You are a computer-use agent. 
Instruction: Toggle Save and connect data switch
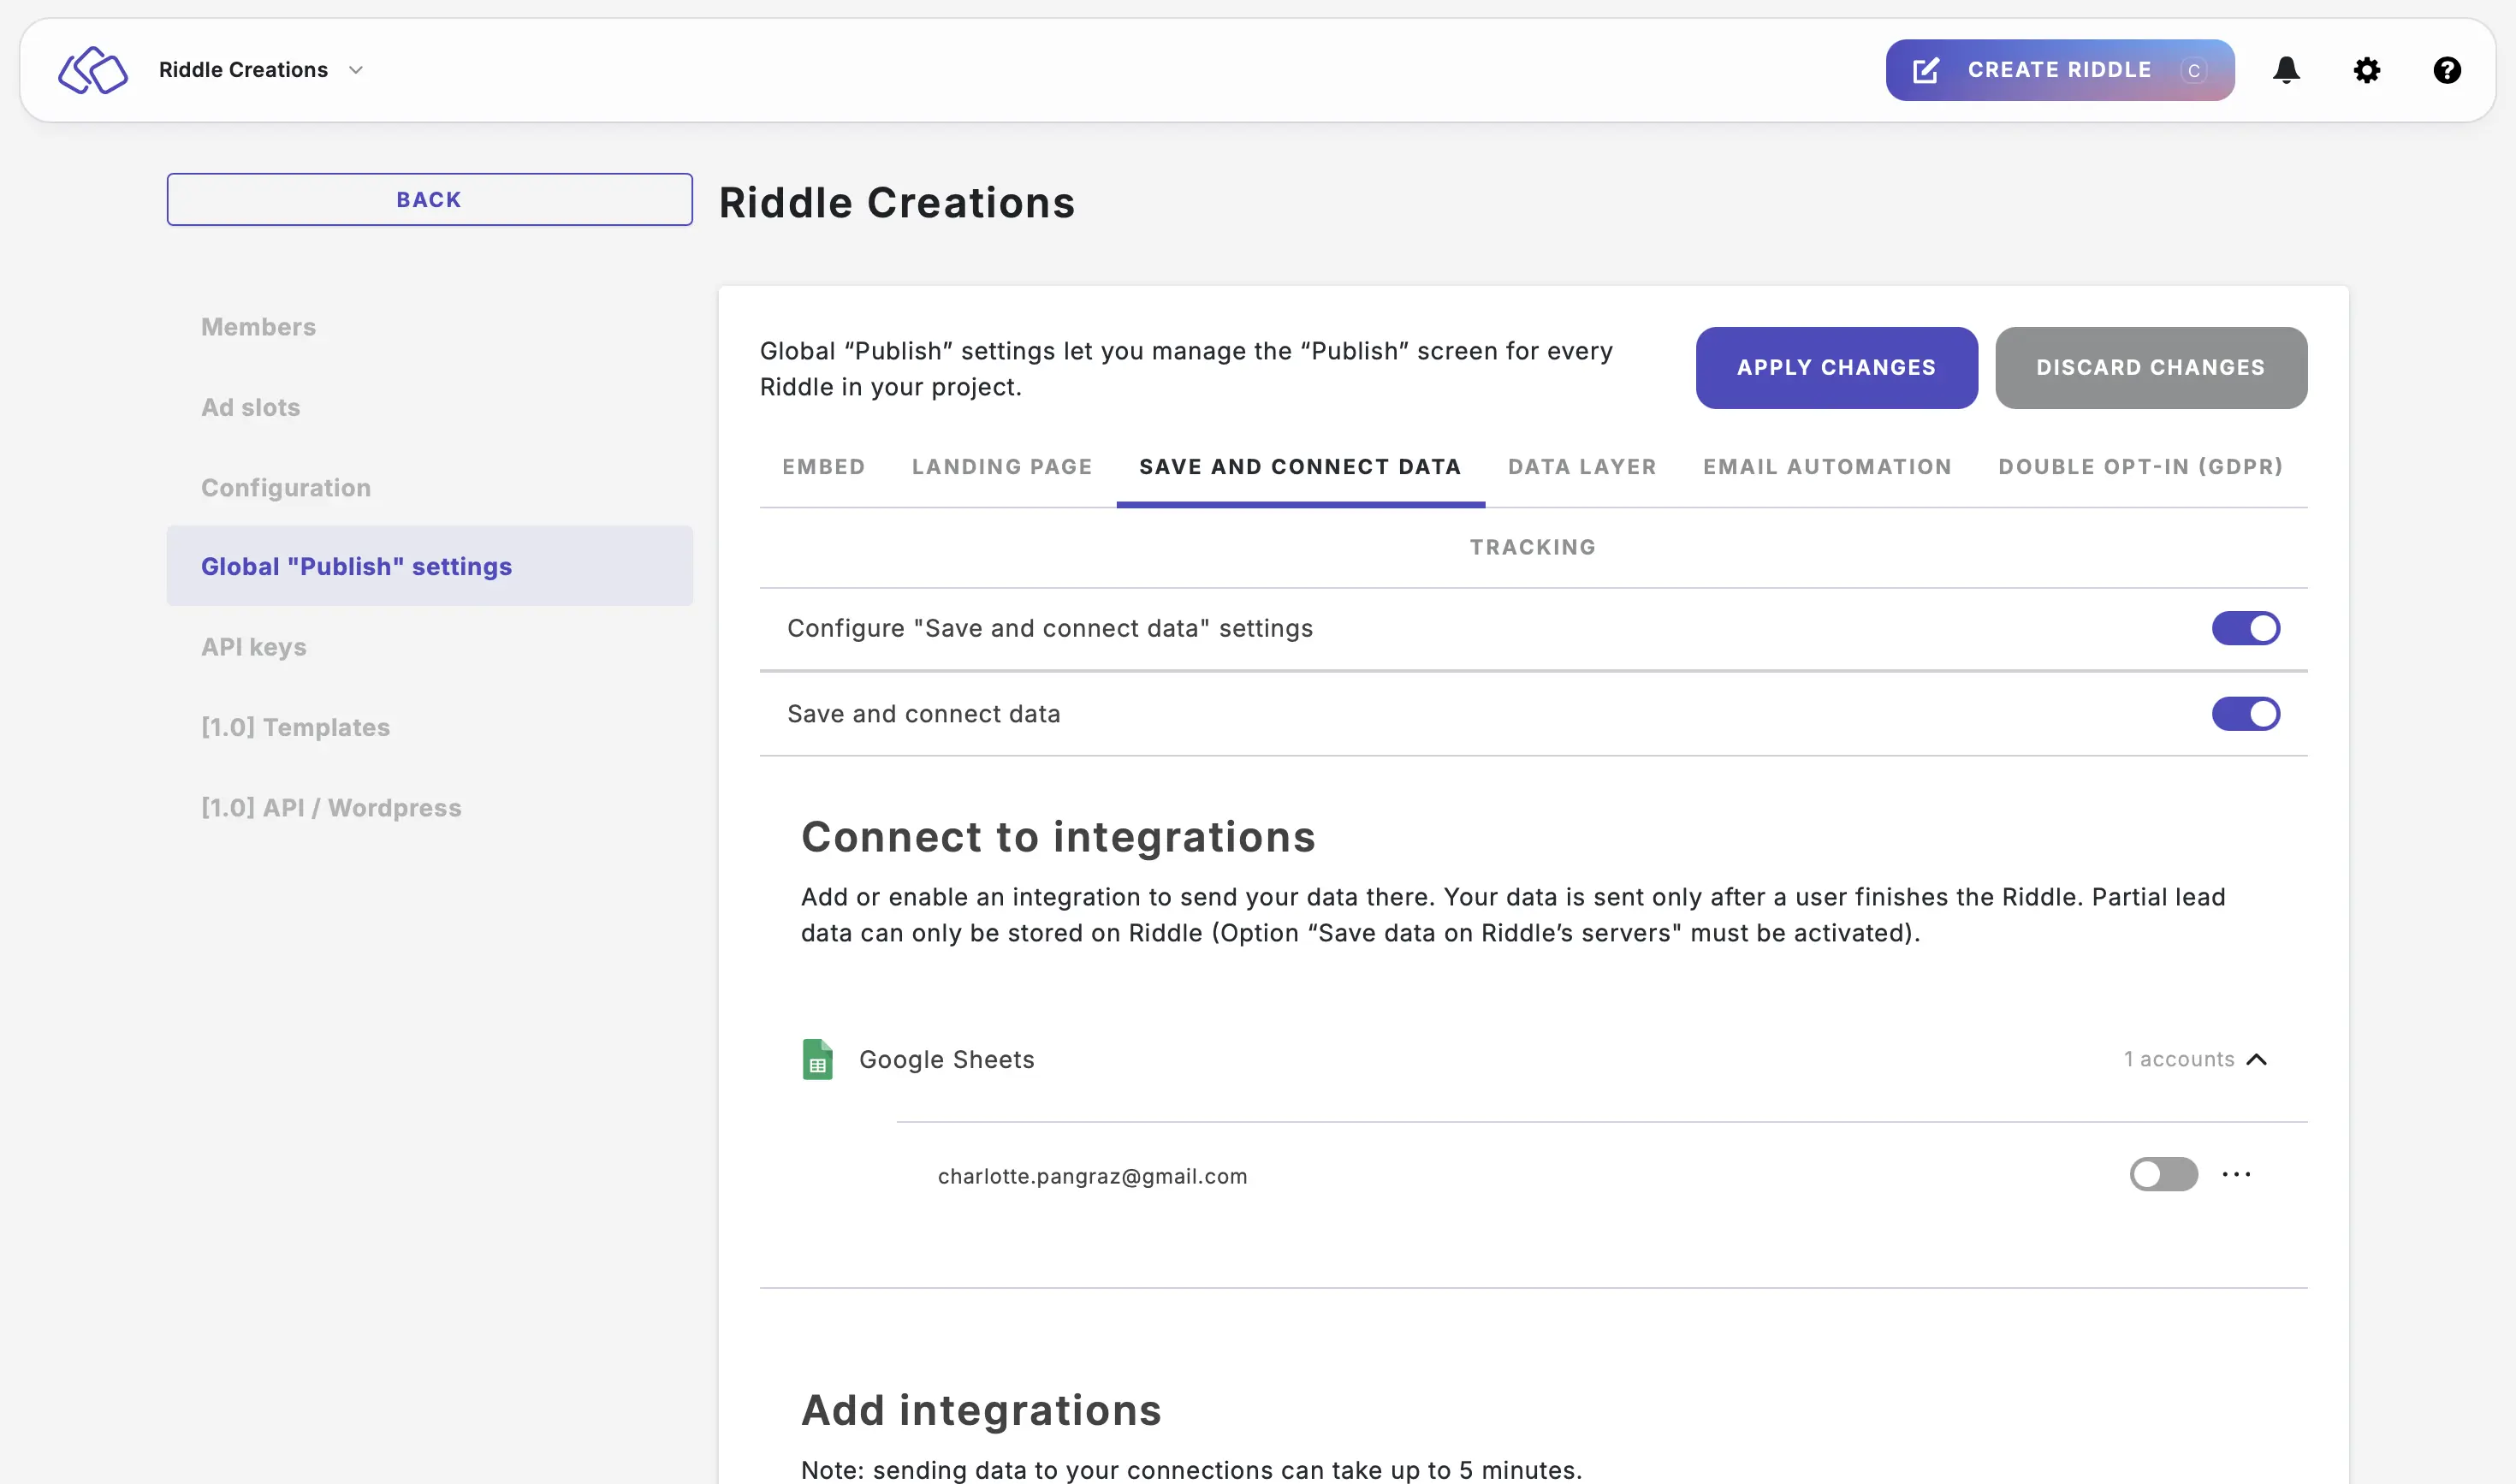2245,714
